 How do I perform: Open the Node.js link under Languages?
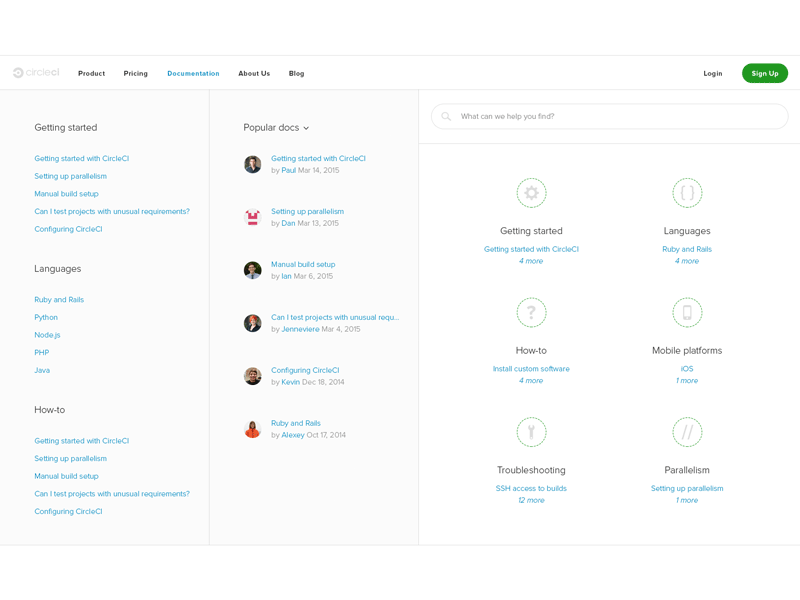(x=47, y=335)
